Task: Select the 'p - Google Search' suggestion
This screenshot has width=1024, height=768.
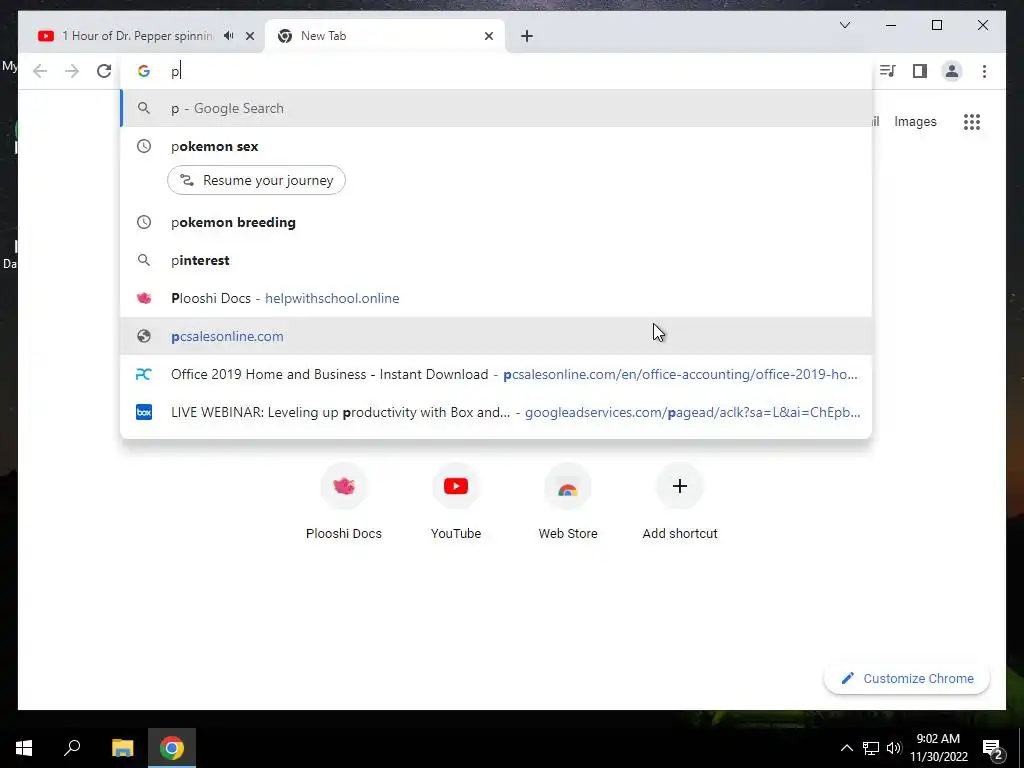Action: 496,108
